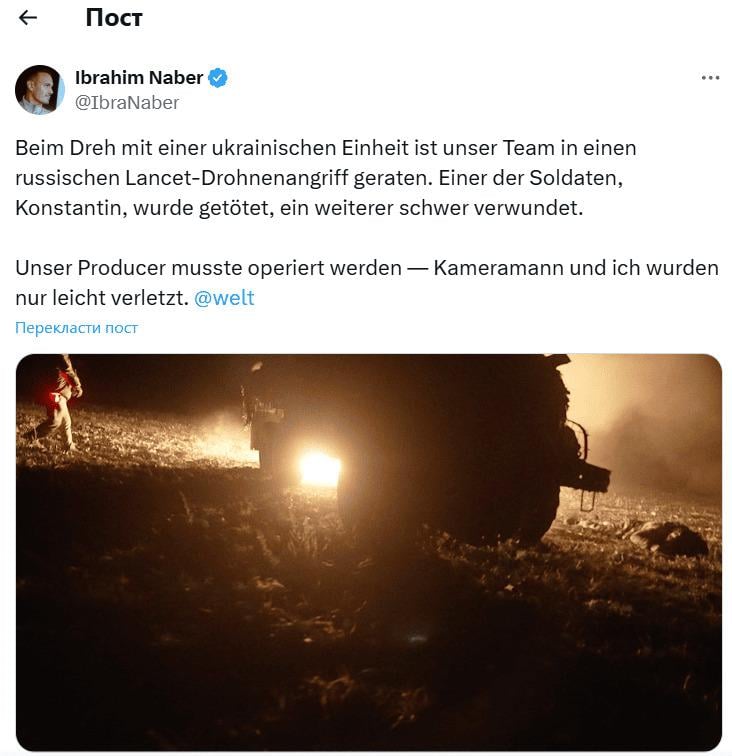Click the paragraph starting Unser Producer
The image size is (732, 756).
(x=366, y=283)
